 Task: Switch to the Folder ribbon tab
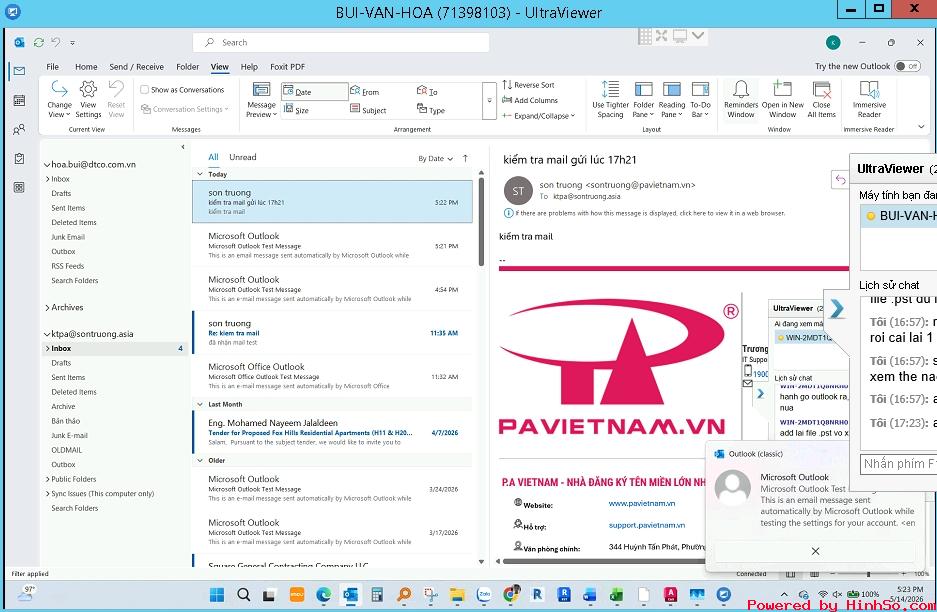coord(188,67)
